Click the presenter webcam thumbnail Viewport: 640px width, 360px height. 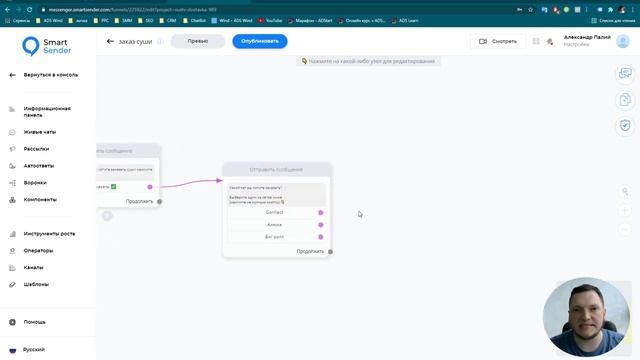586,317
